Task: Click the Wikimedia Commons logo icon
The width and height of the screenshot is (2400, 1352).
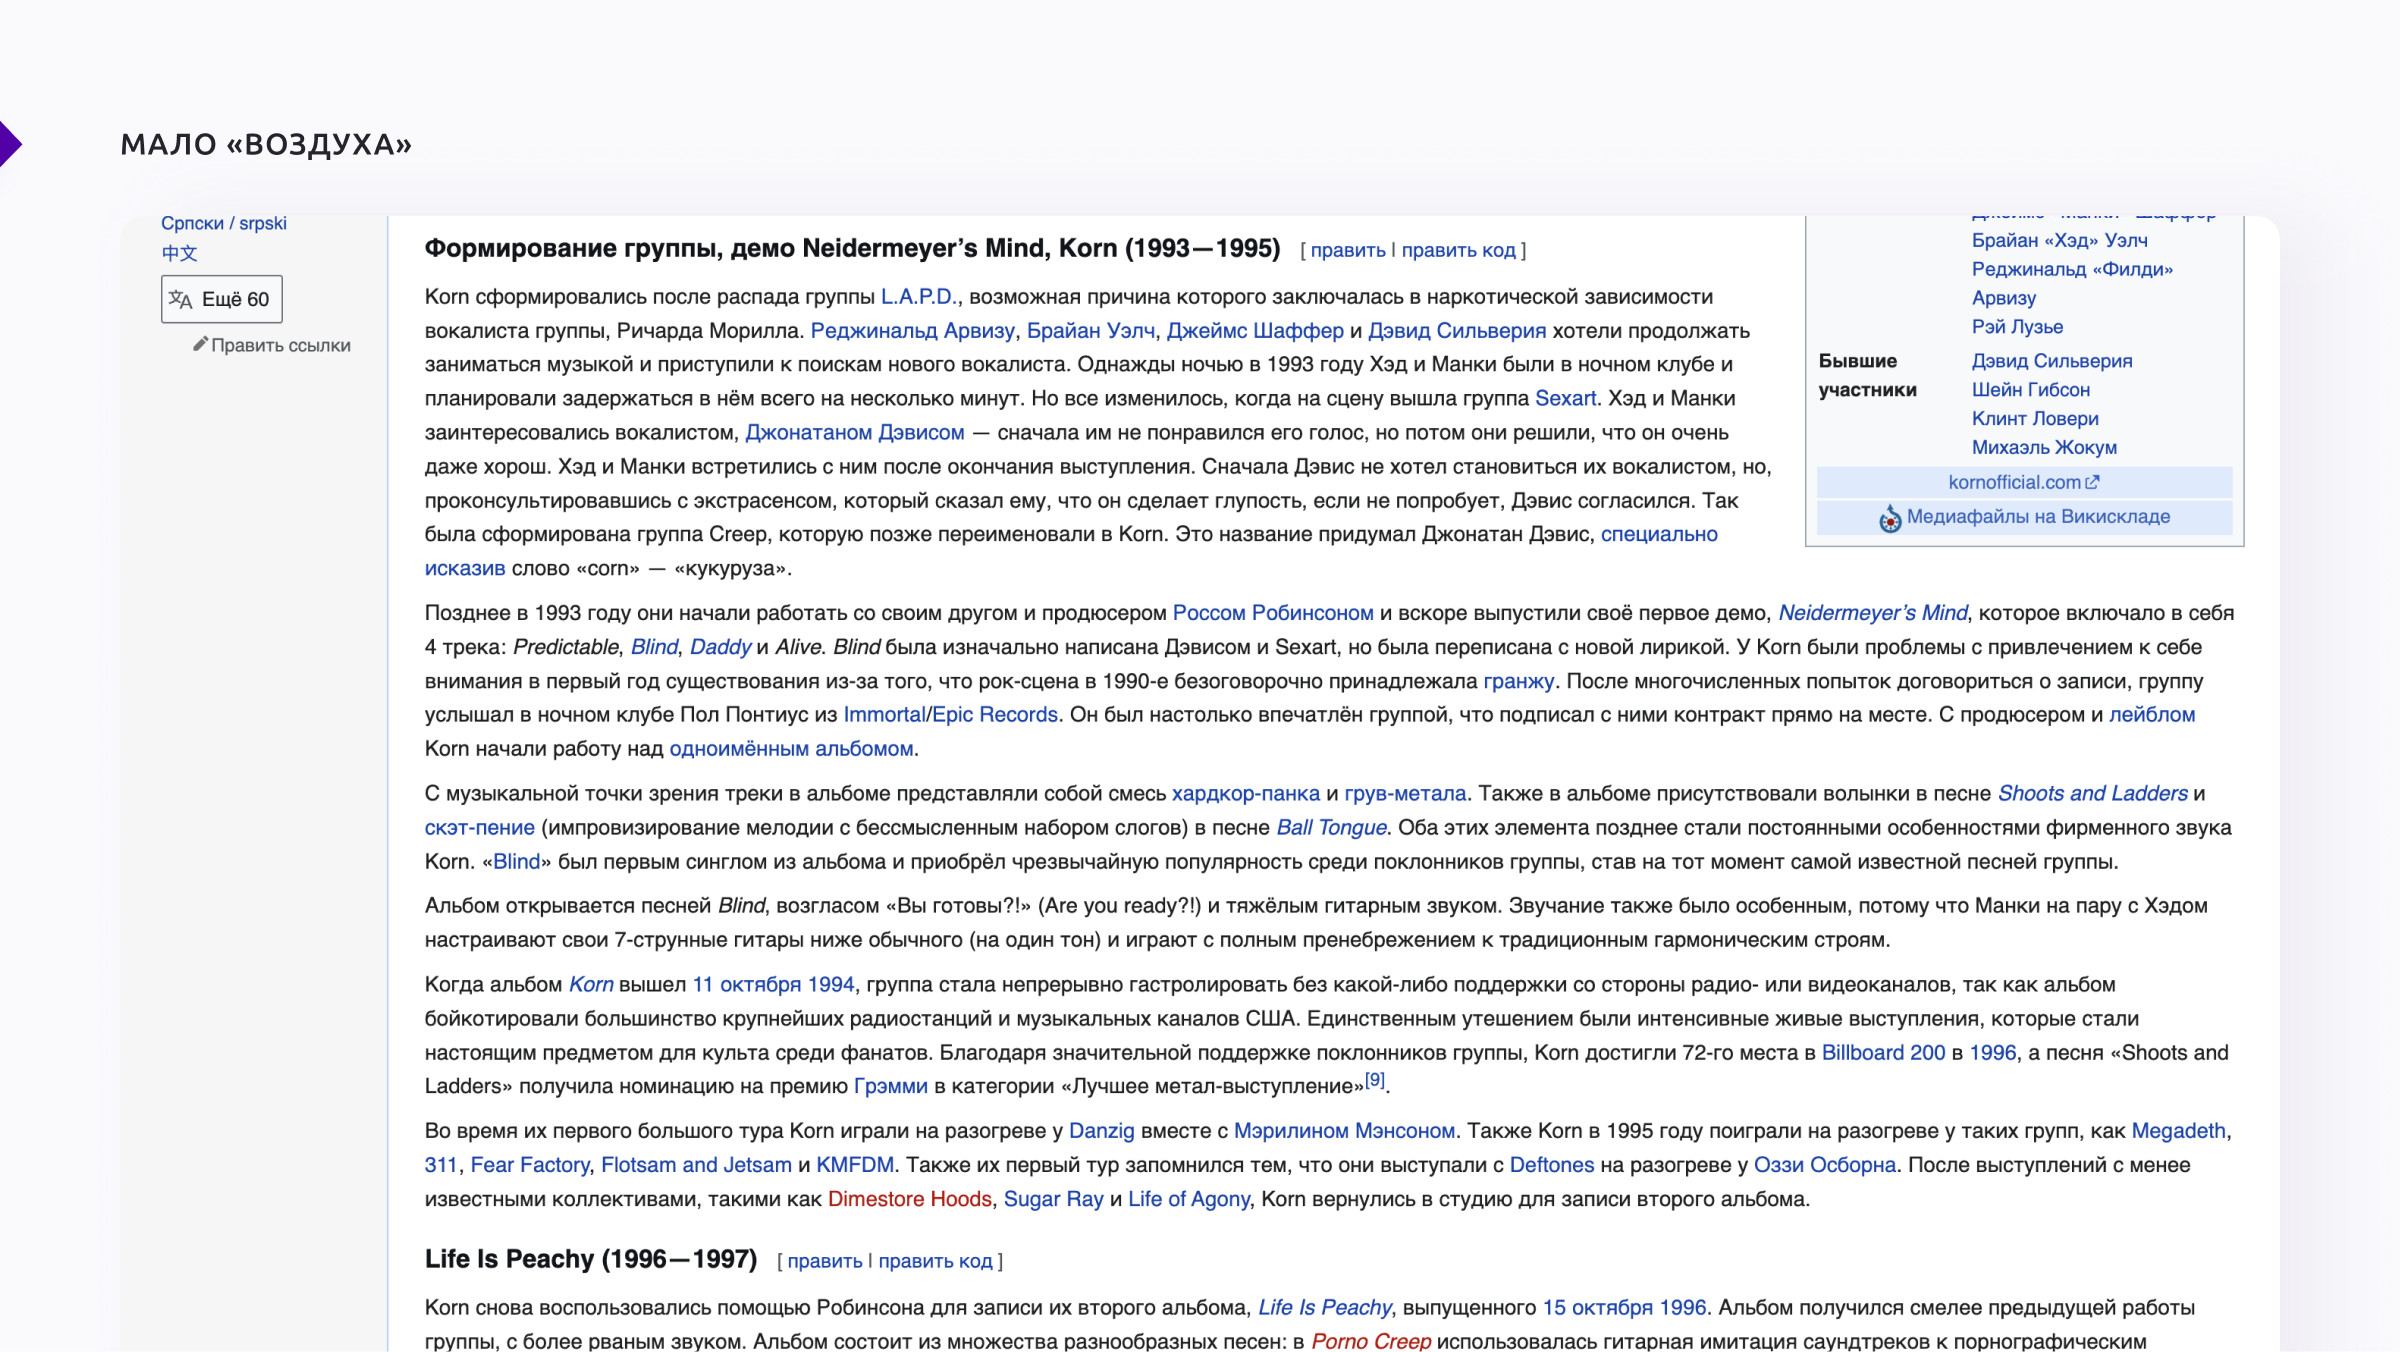Action: (1890, 518)
